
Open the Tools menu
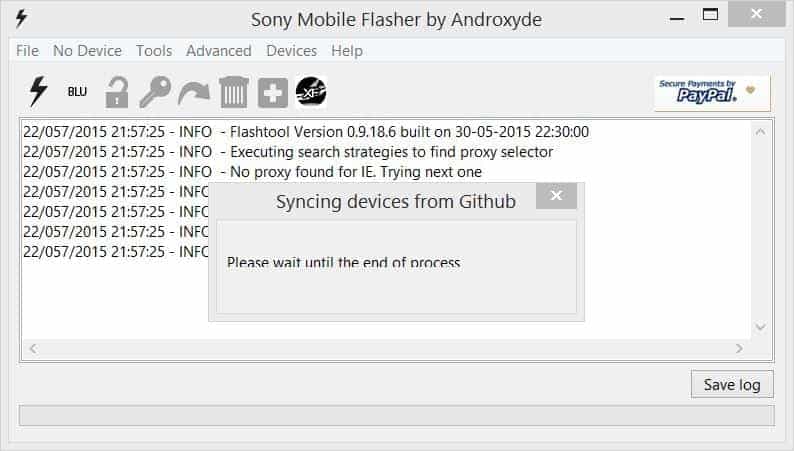(154, 51)
